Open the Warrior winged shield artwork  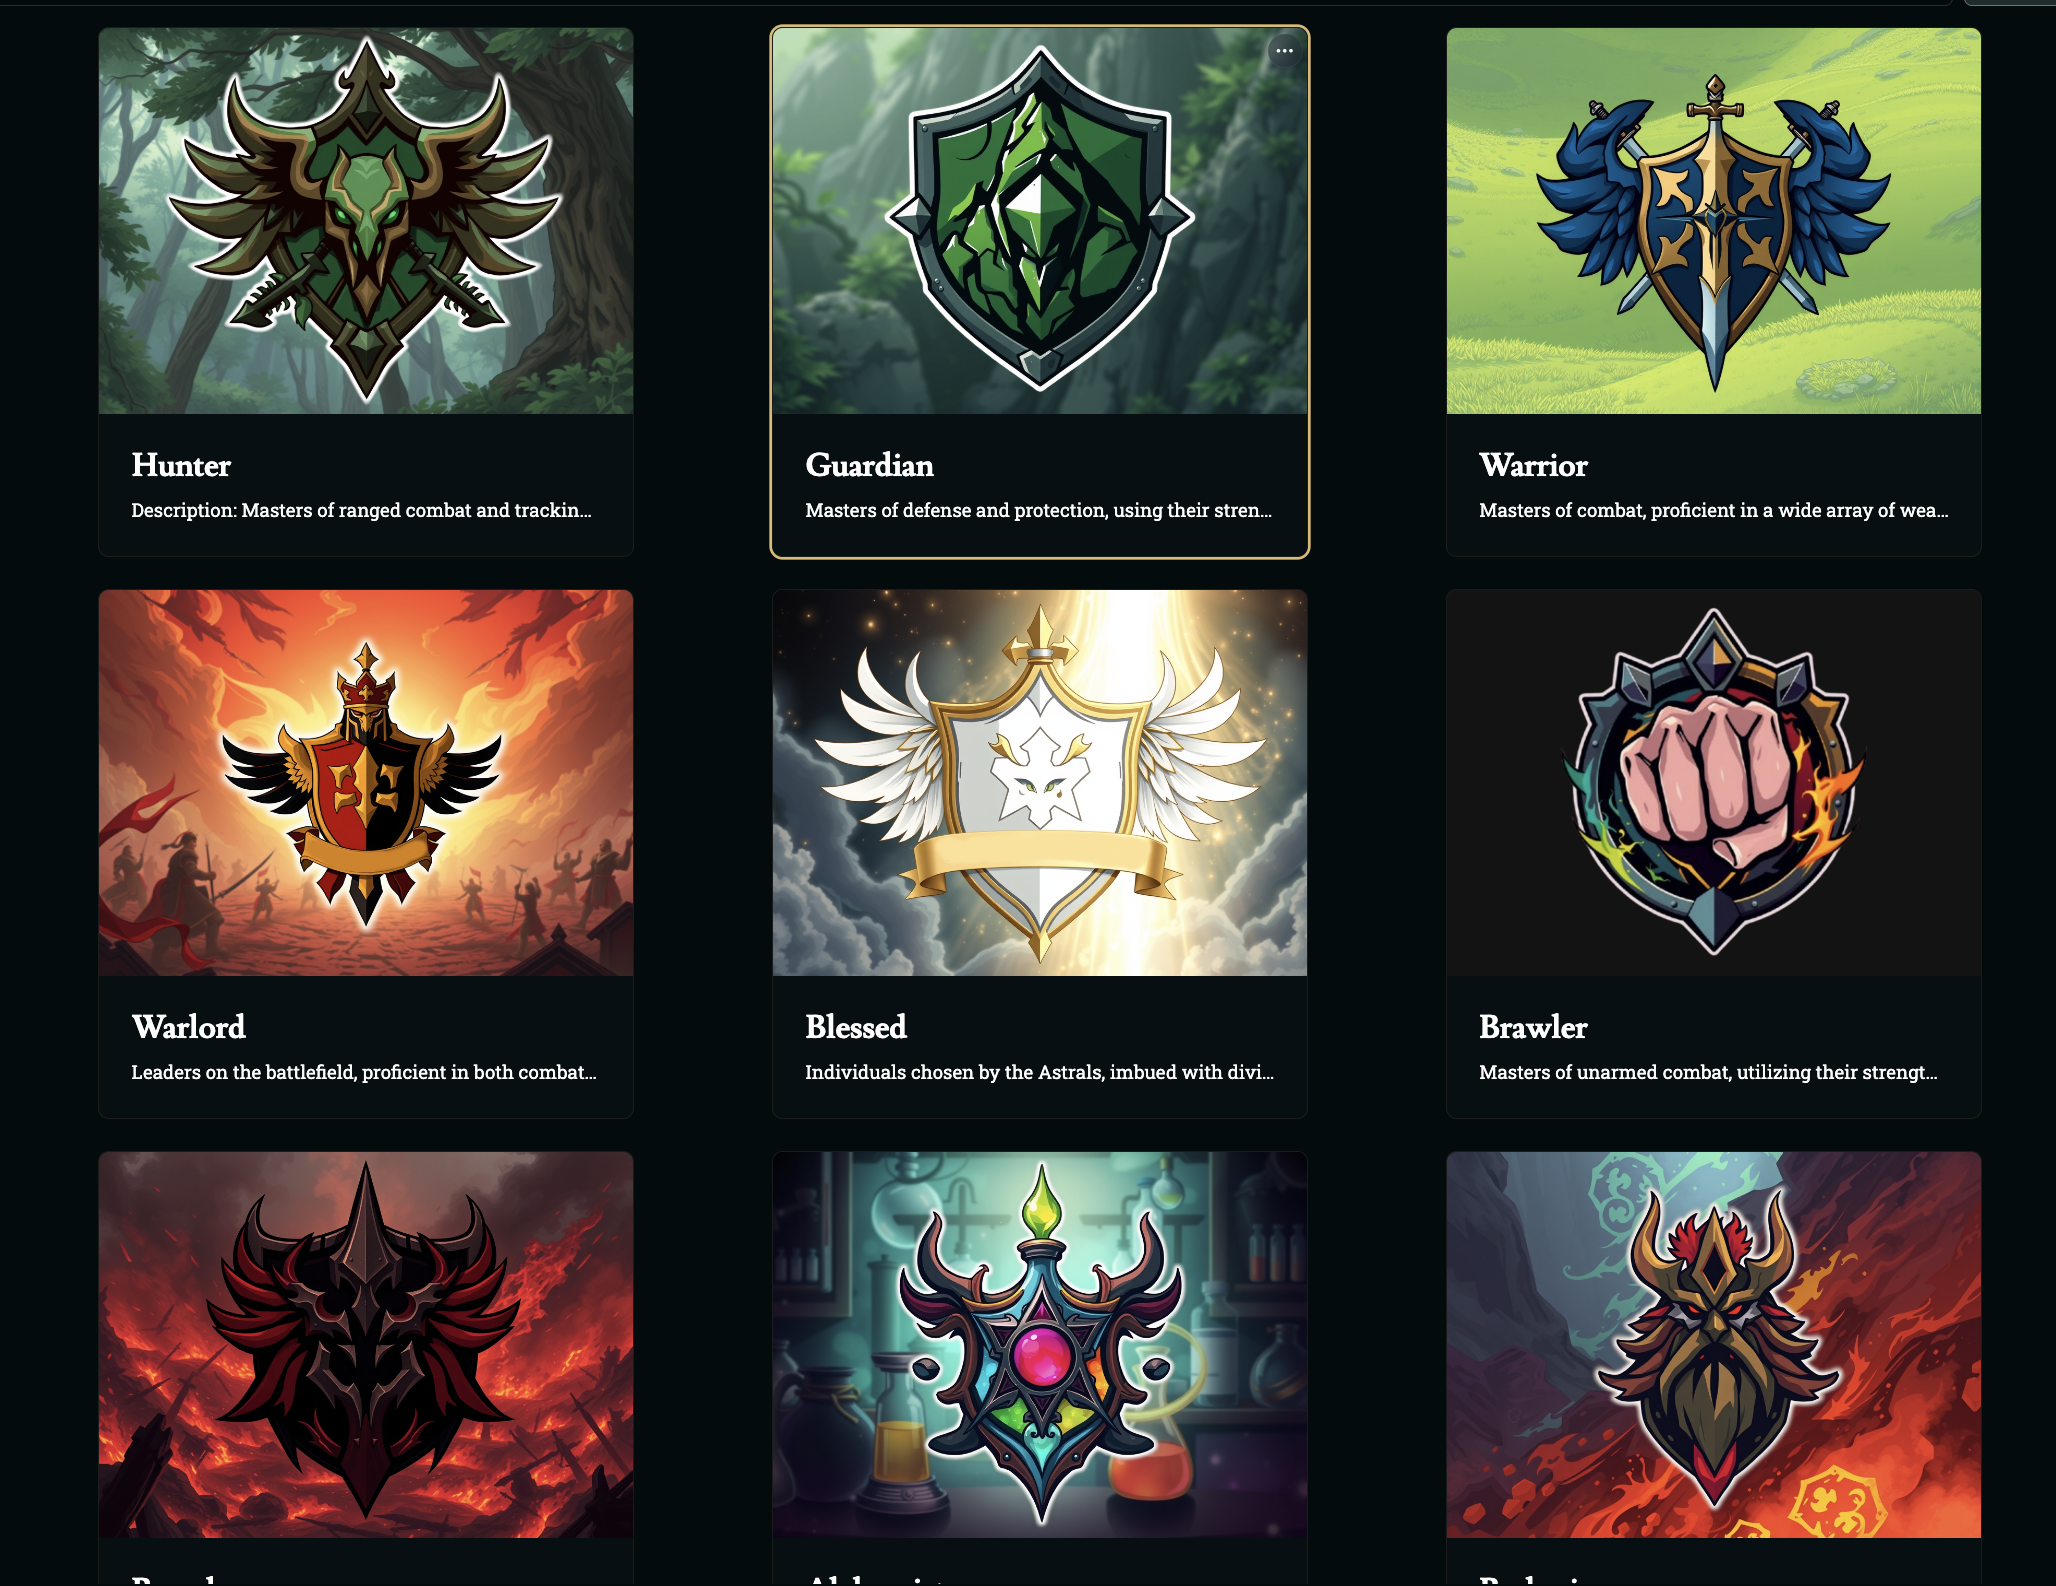(x=1713, y=221)
